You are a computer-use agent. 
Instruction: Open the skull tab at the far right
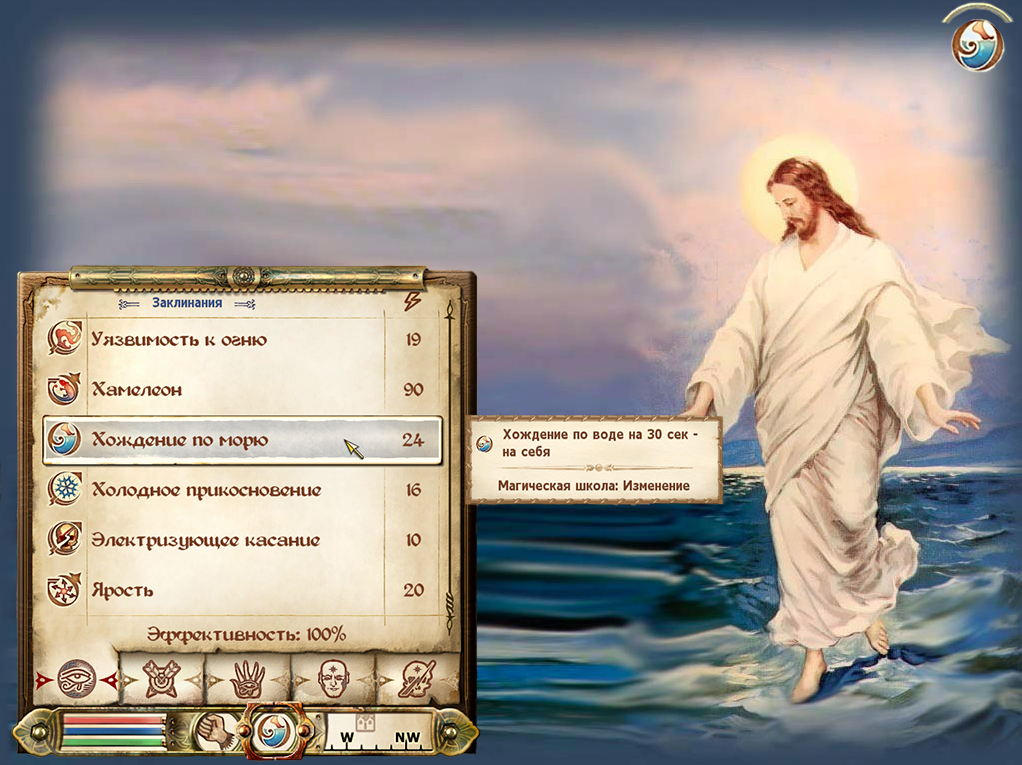pyautogui.click(x=417, y=680)
